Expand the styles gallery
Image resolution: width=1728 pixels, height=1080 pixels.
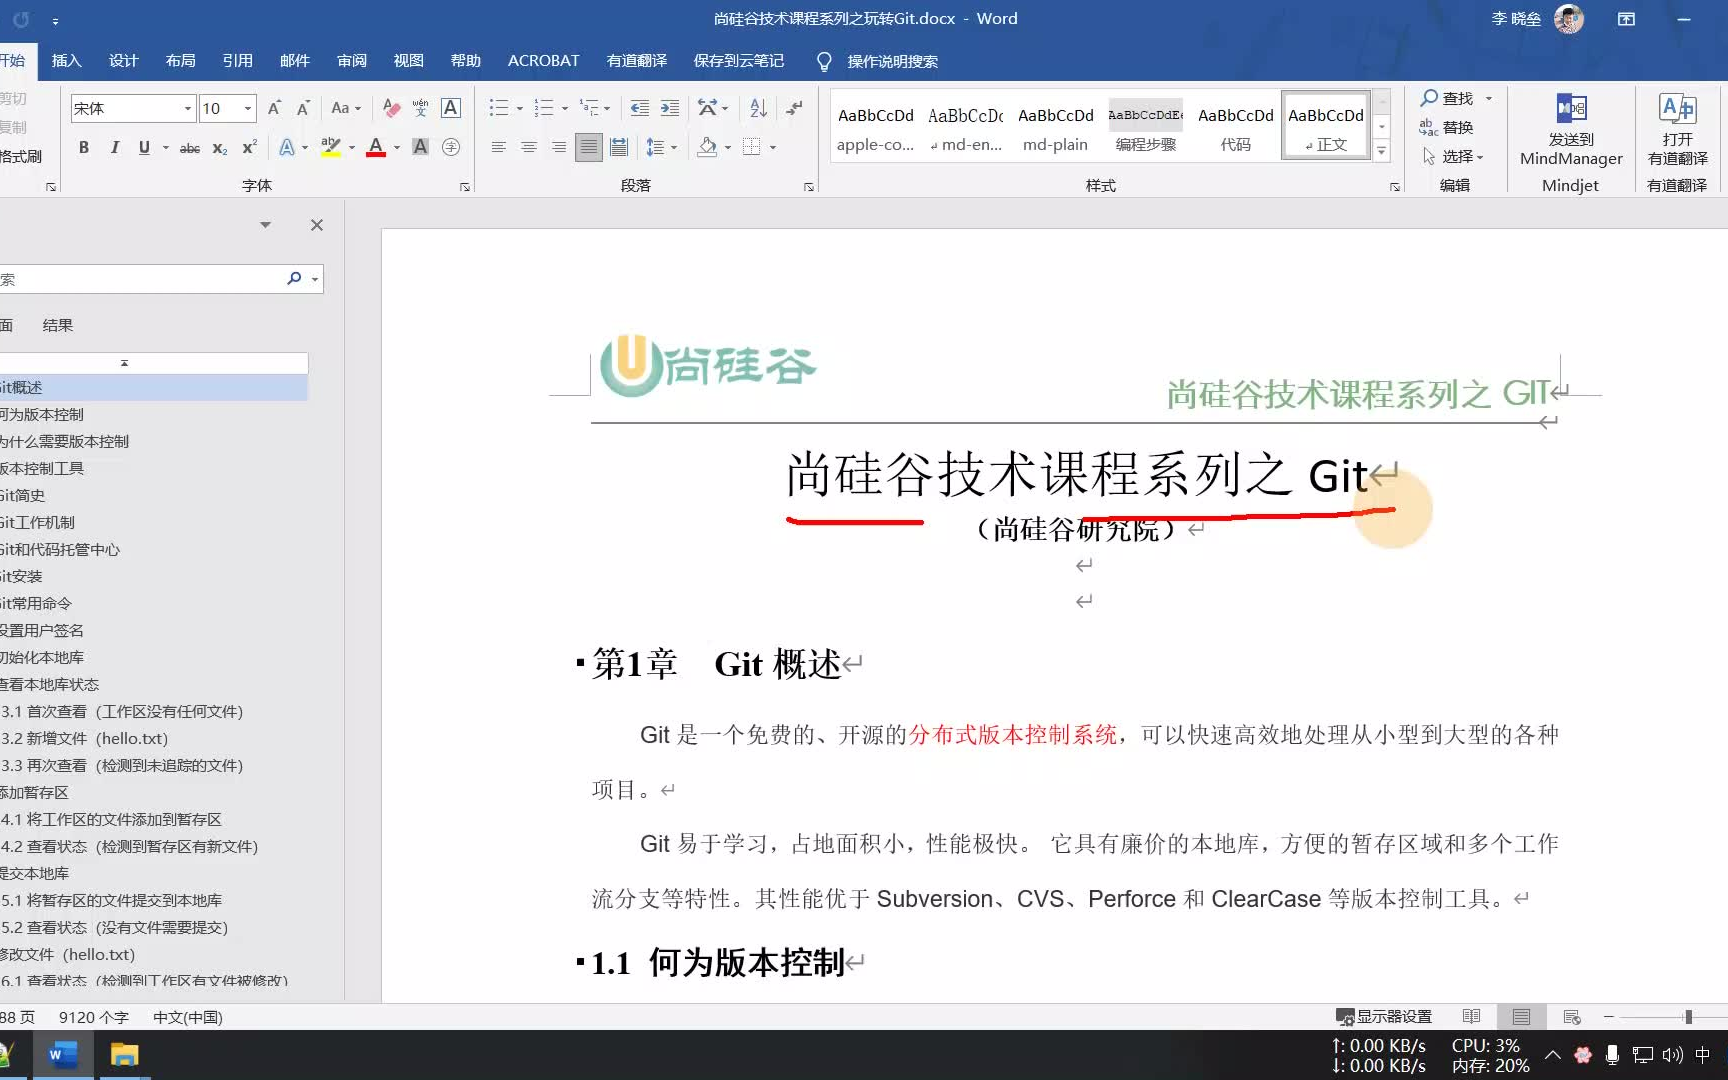[1382, 151]
